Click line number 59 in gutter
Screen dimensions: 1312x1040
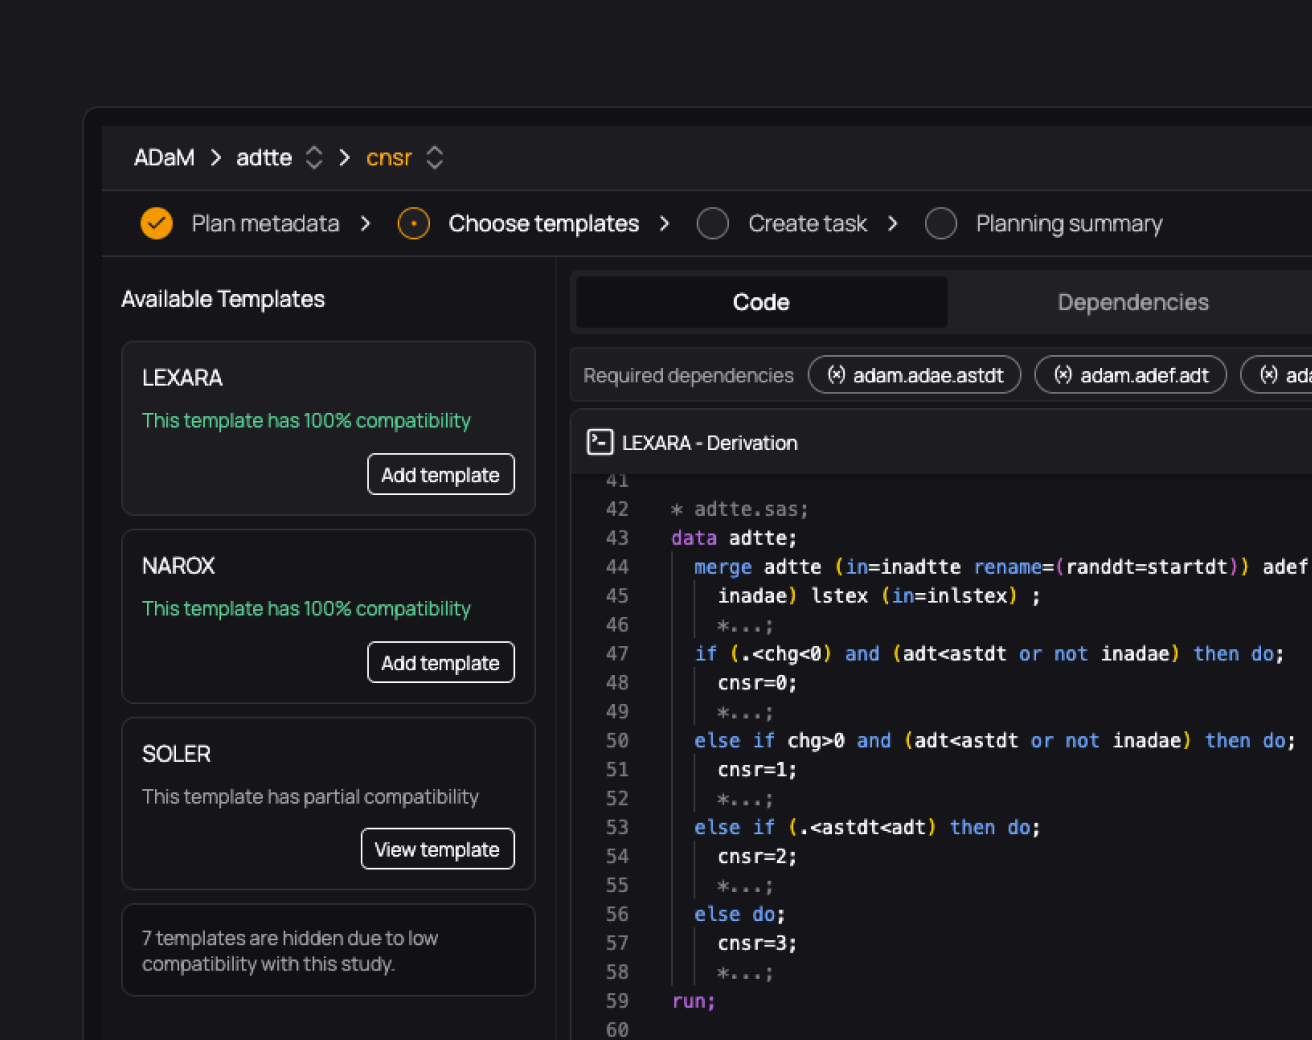[617, 1001]
